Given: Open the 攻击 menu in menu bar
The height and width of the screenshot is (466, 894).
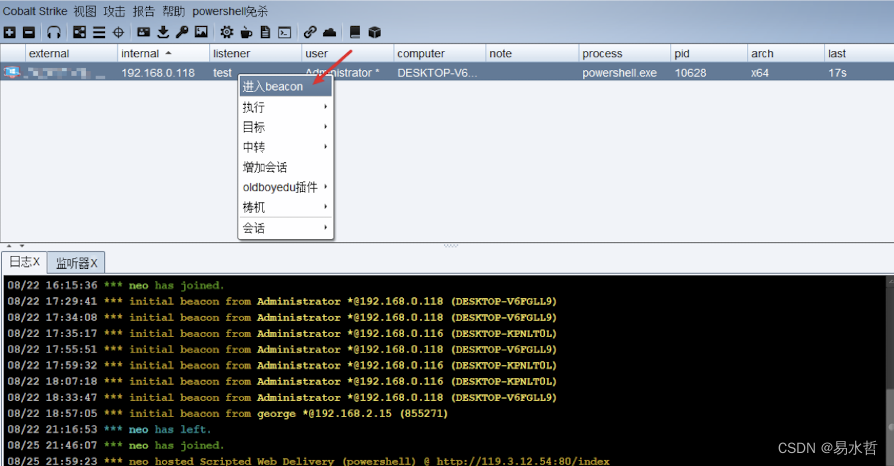Looking at the screenshot, I should point(114,11).
